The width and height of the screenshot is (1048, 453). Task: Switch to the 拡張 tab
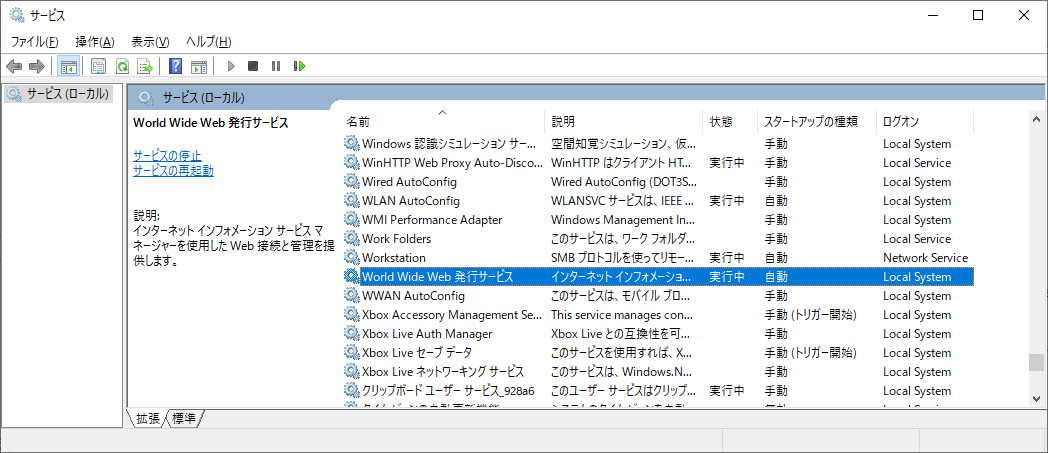(x=147, y=418)
